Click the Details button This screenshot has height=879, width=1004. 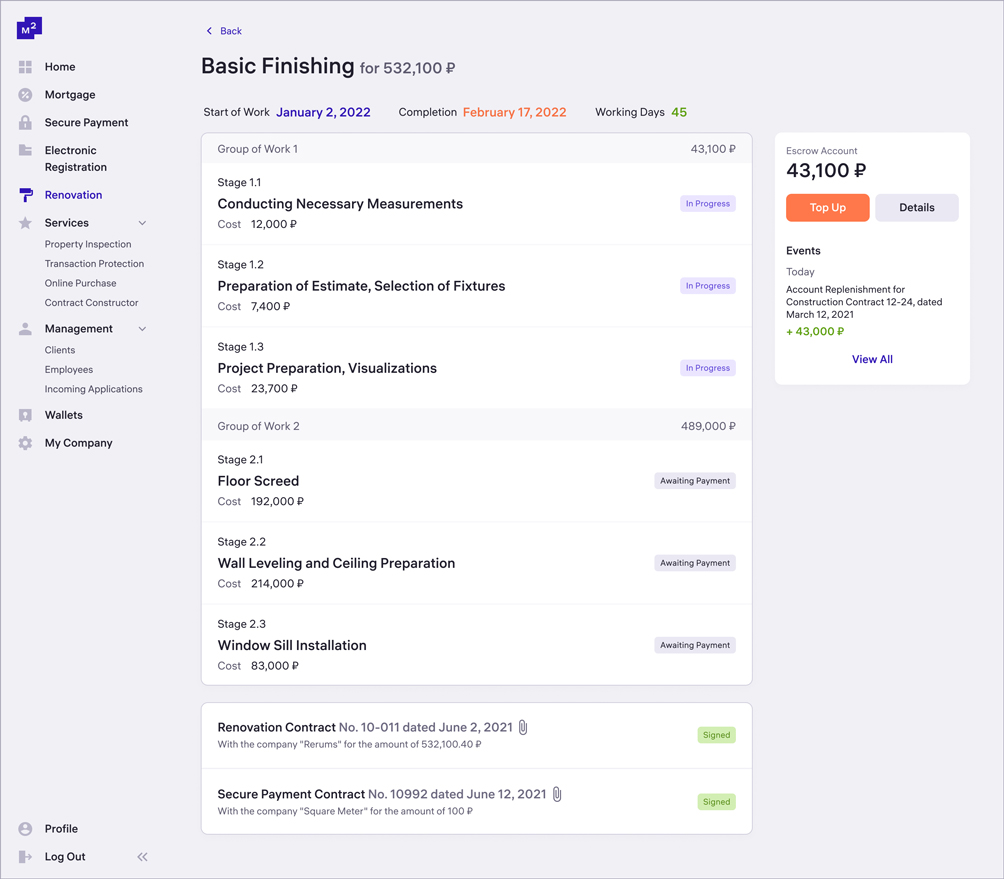click(916, 208)
